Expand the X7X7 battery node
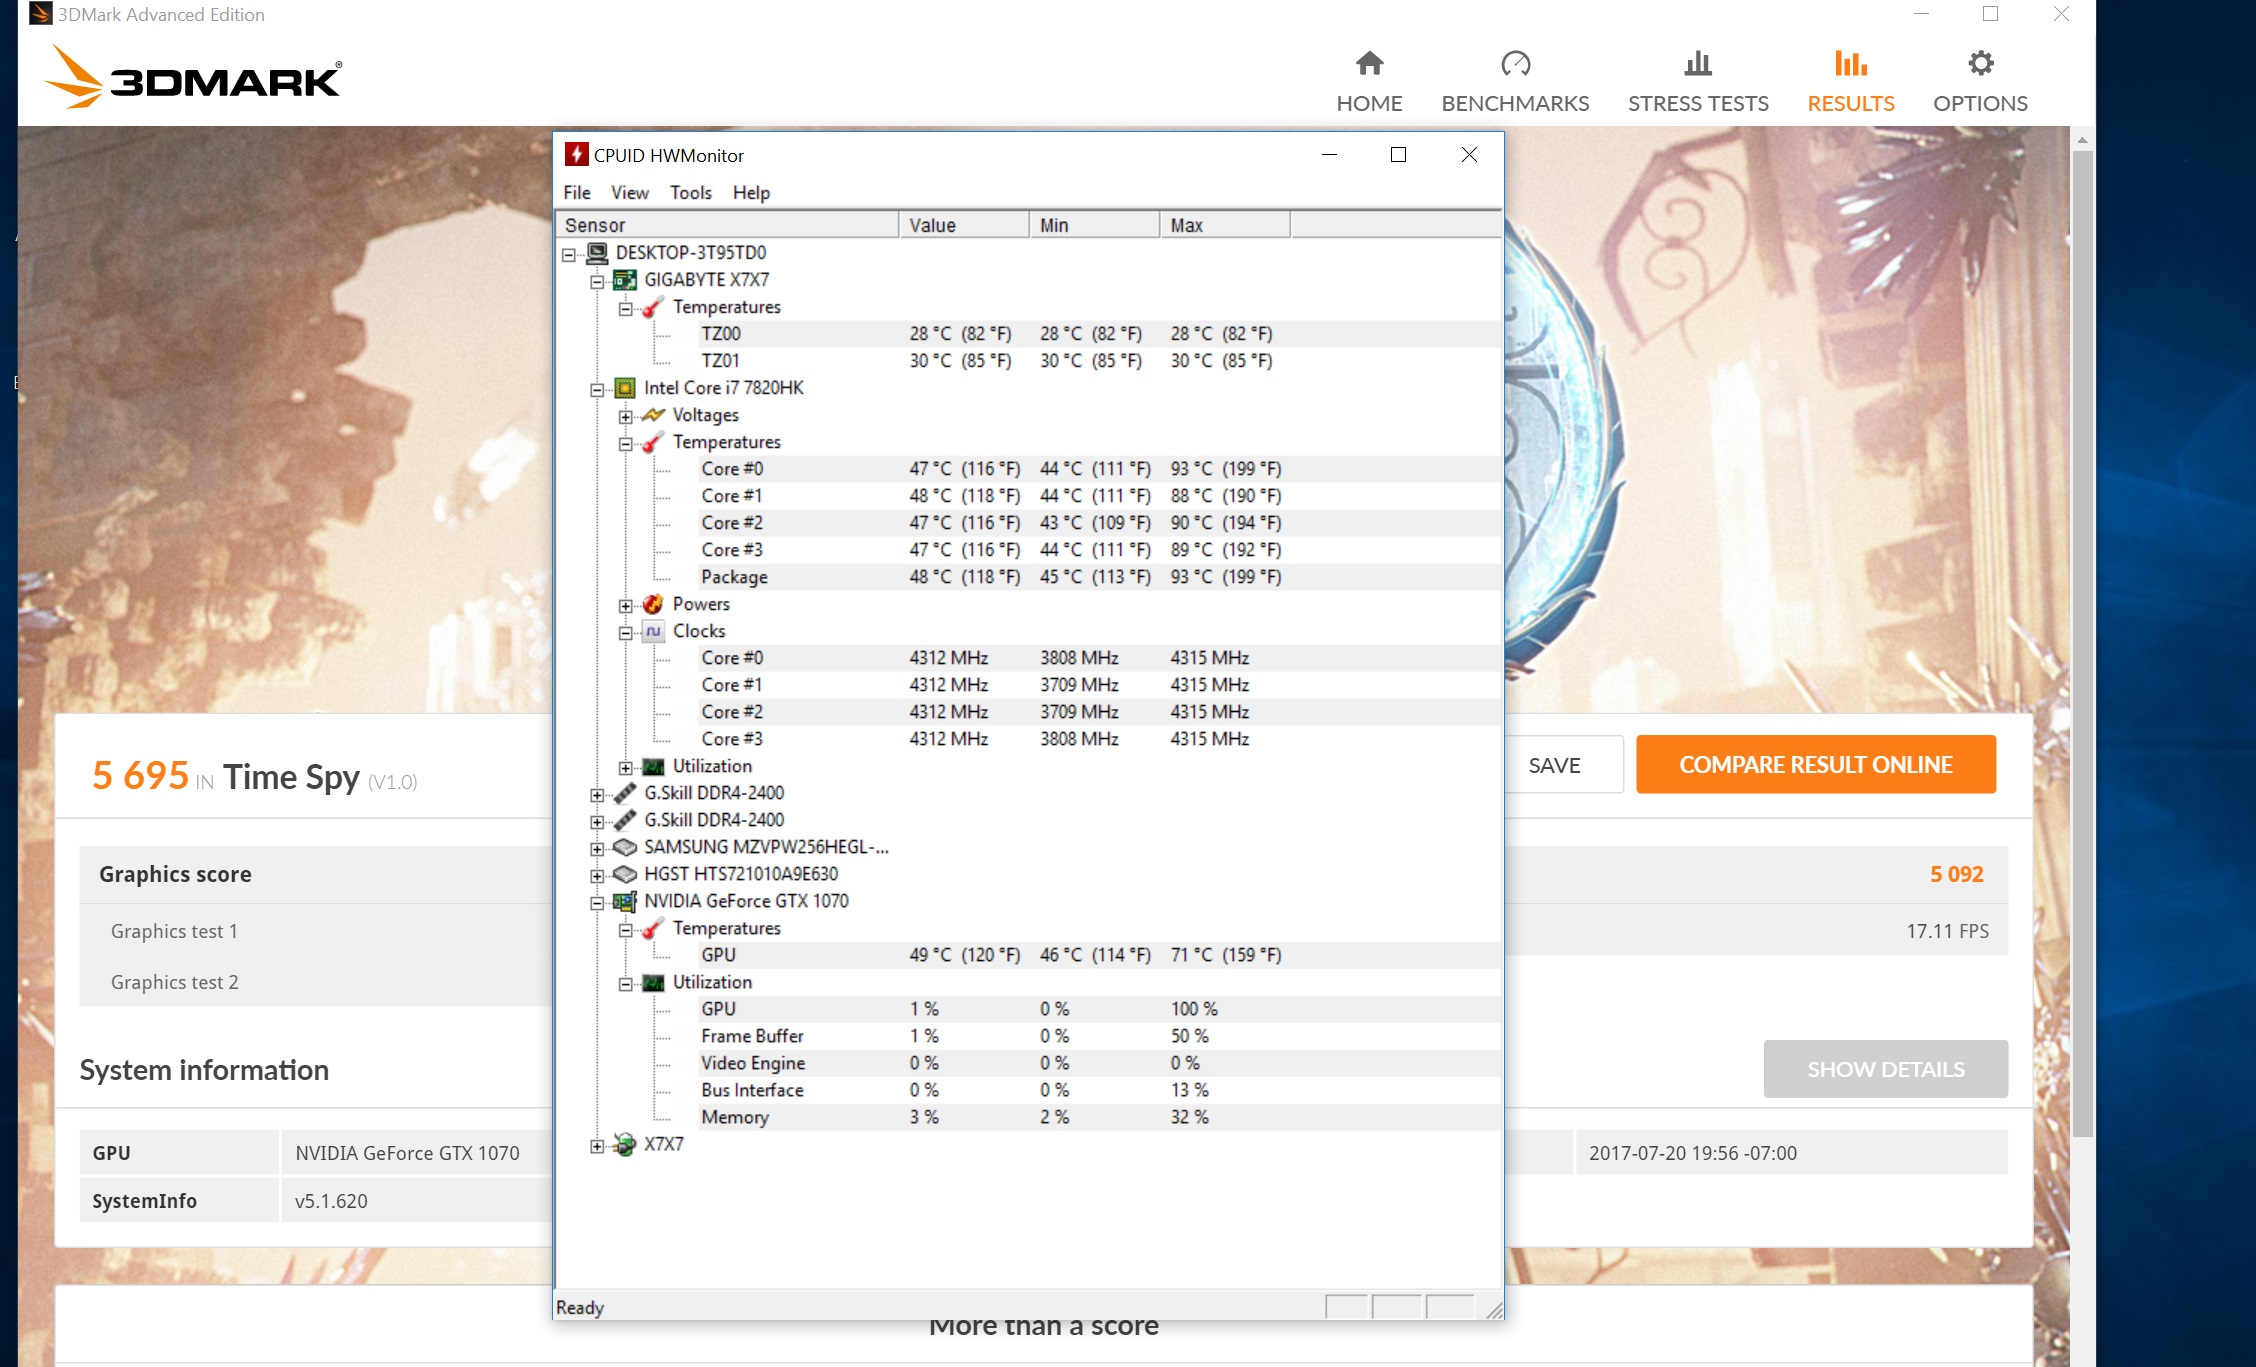Viewport: 2256px width, 1367px height. click(597, 1146)
